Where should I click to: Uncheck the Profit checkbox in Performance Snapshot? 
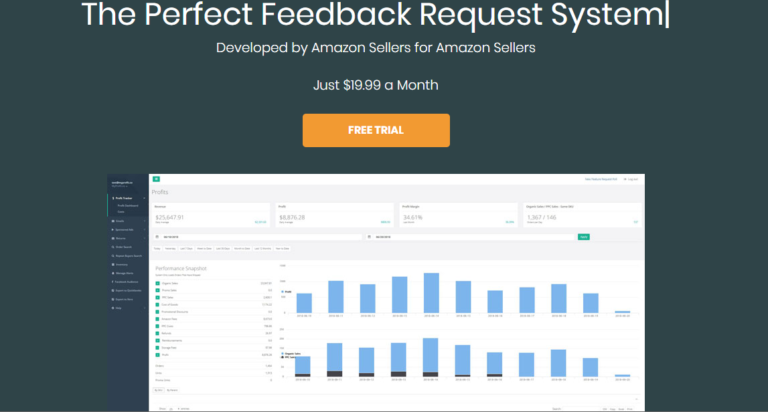[x=158, y=355]
